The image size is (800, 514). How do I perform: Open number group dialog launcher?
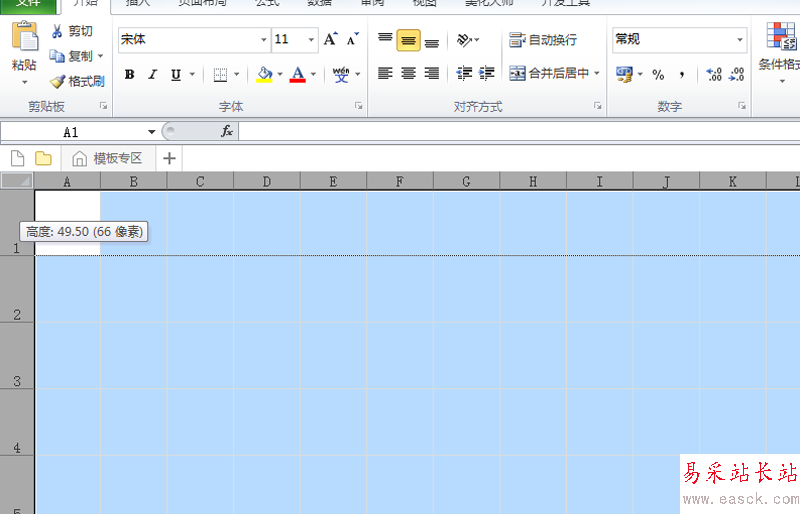coord(742,106)
